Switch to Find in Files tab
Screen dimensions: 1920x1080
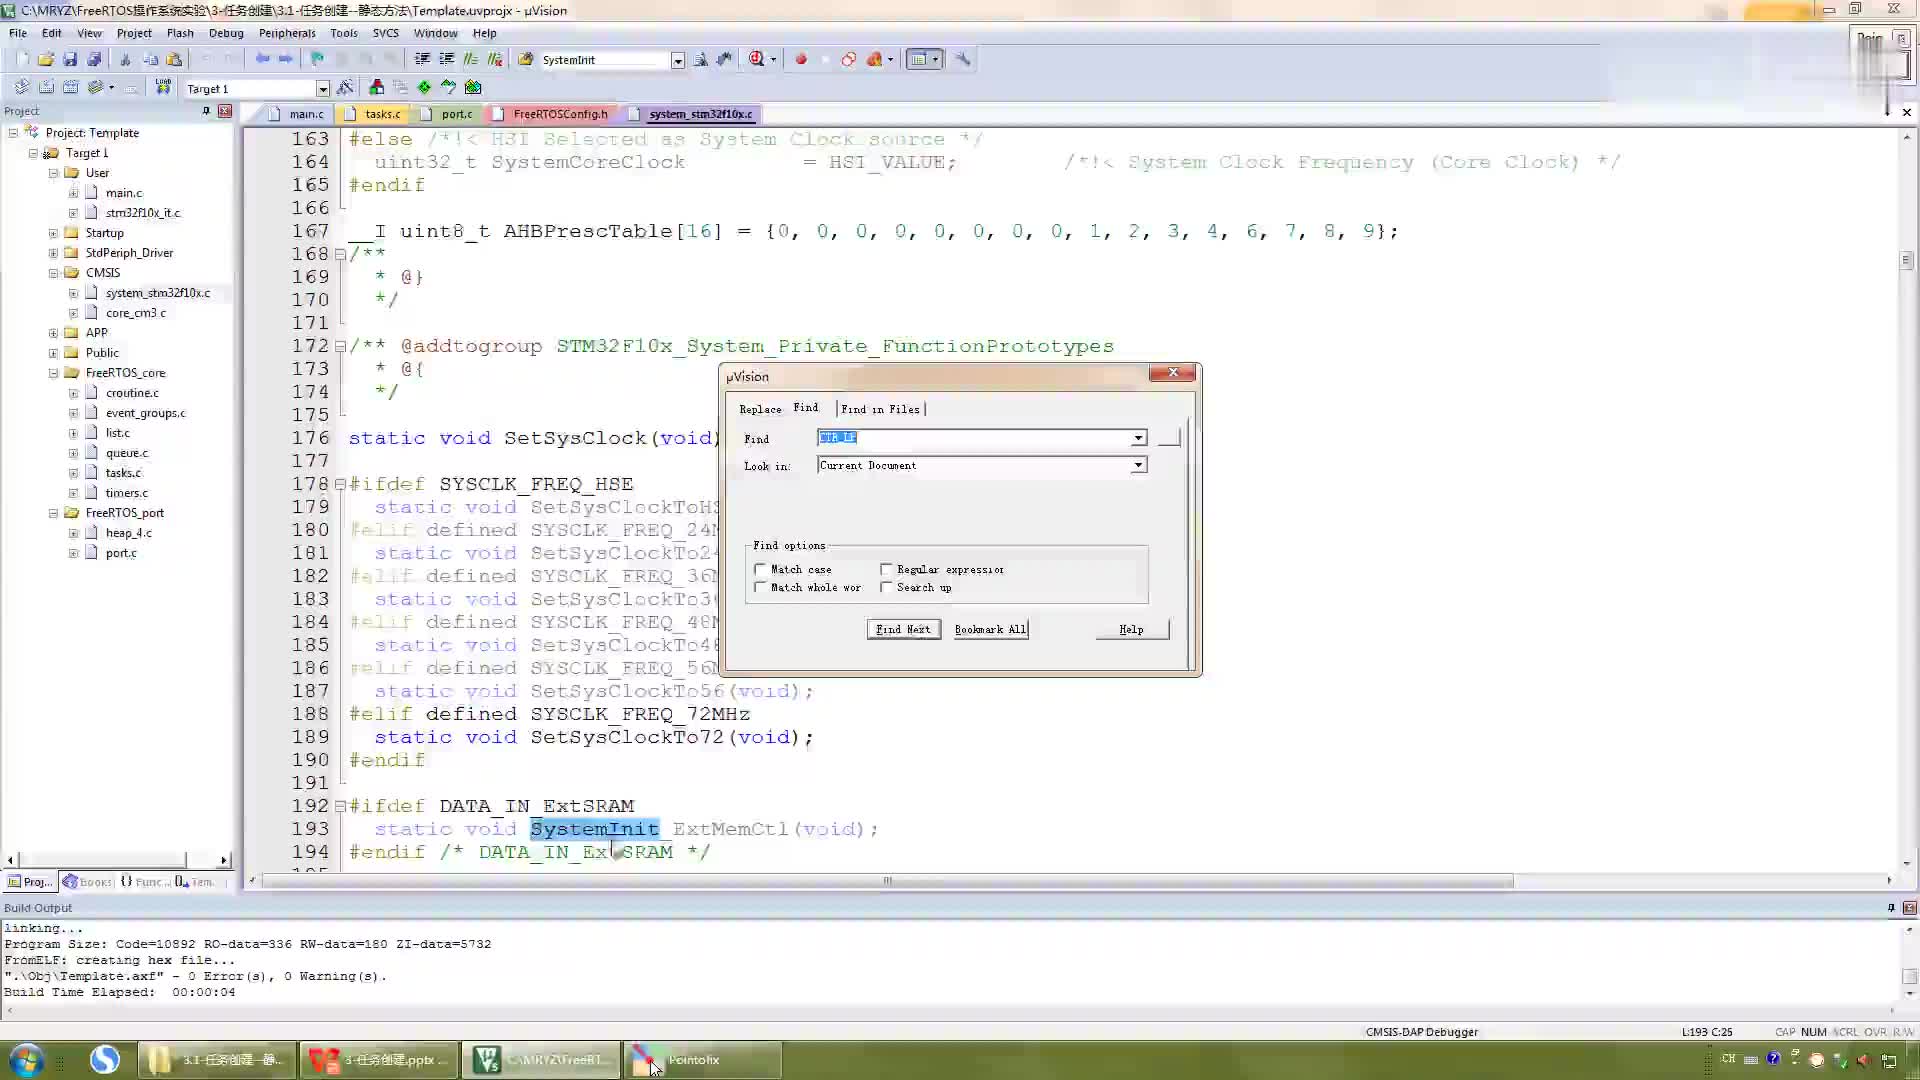(x=880, y=409)
